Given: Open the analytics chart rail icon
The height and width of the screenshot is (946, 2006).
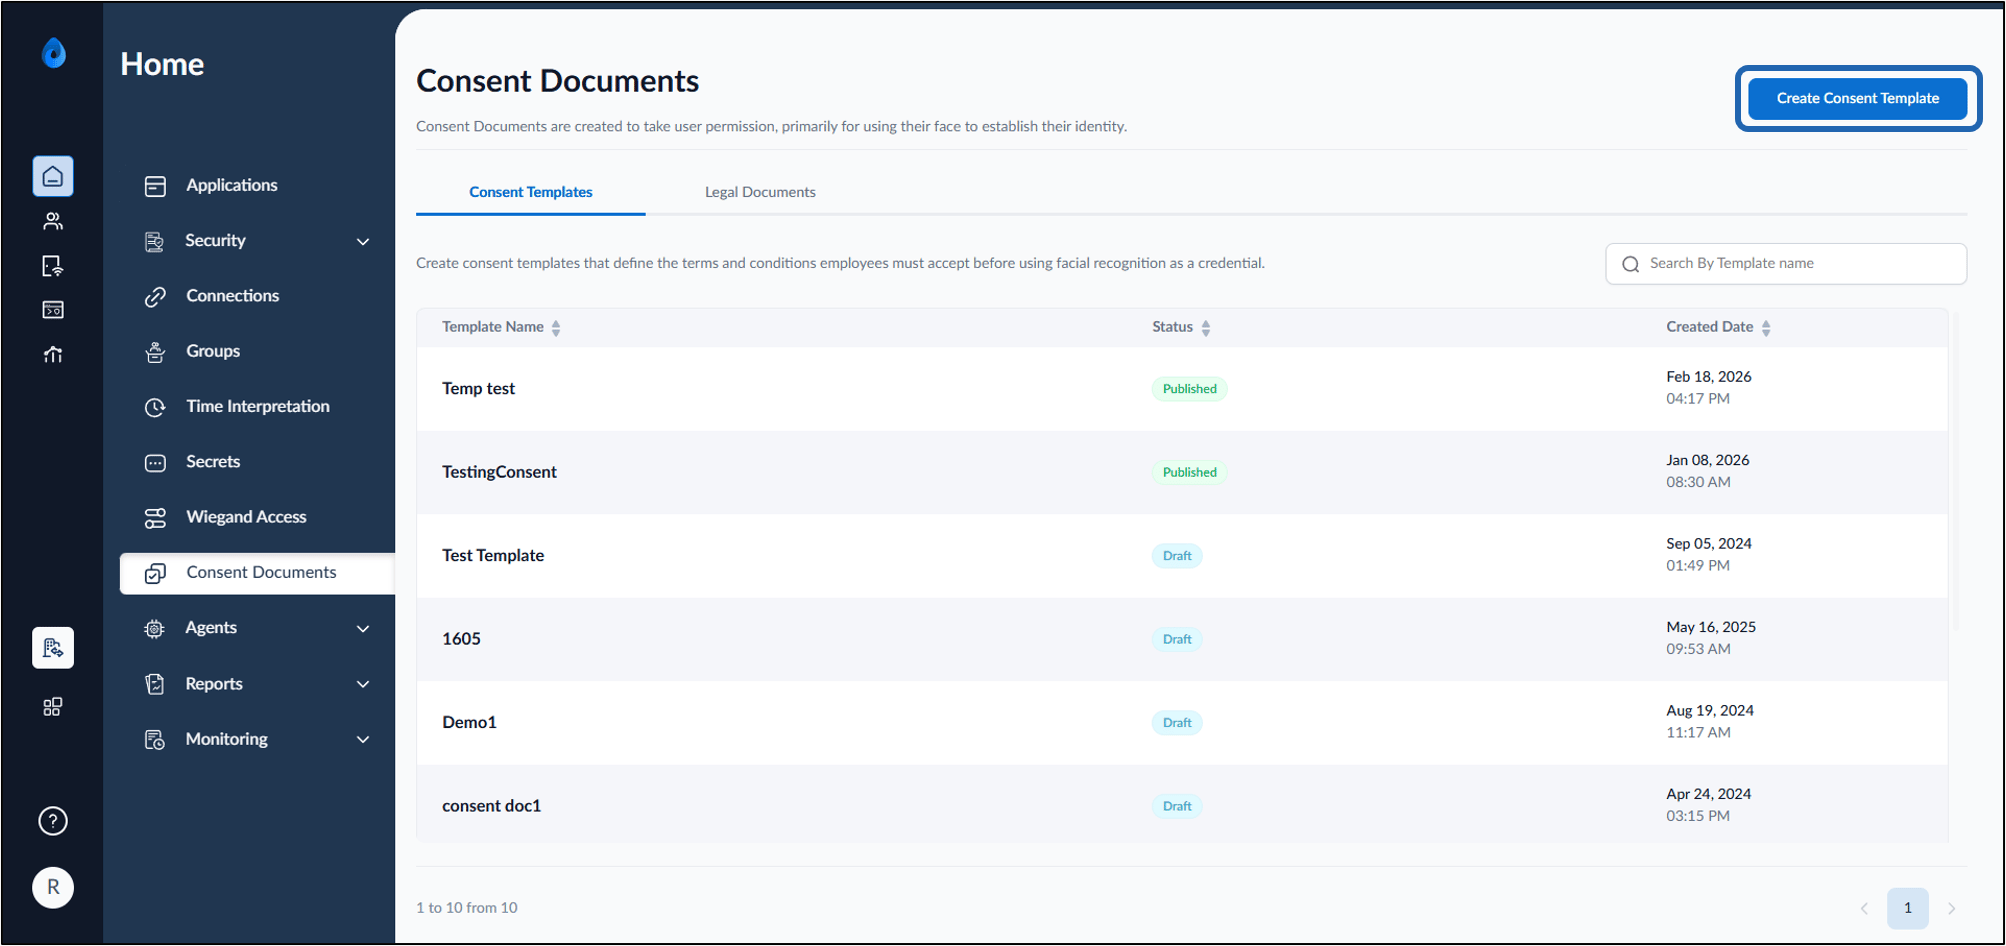Looking at the screenshot, I should (53, 354).
